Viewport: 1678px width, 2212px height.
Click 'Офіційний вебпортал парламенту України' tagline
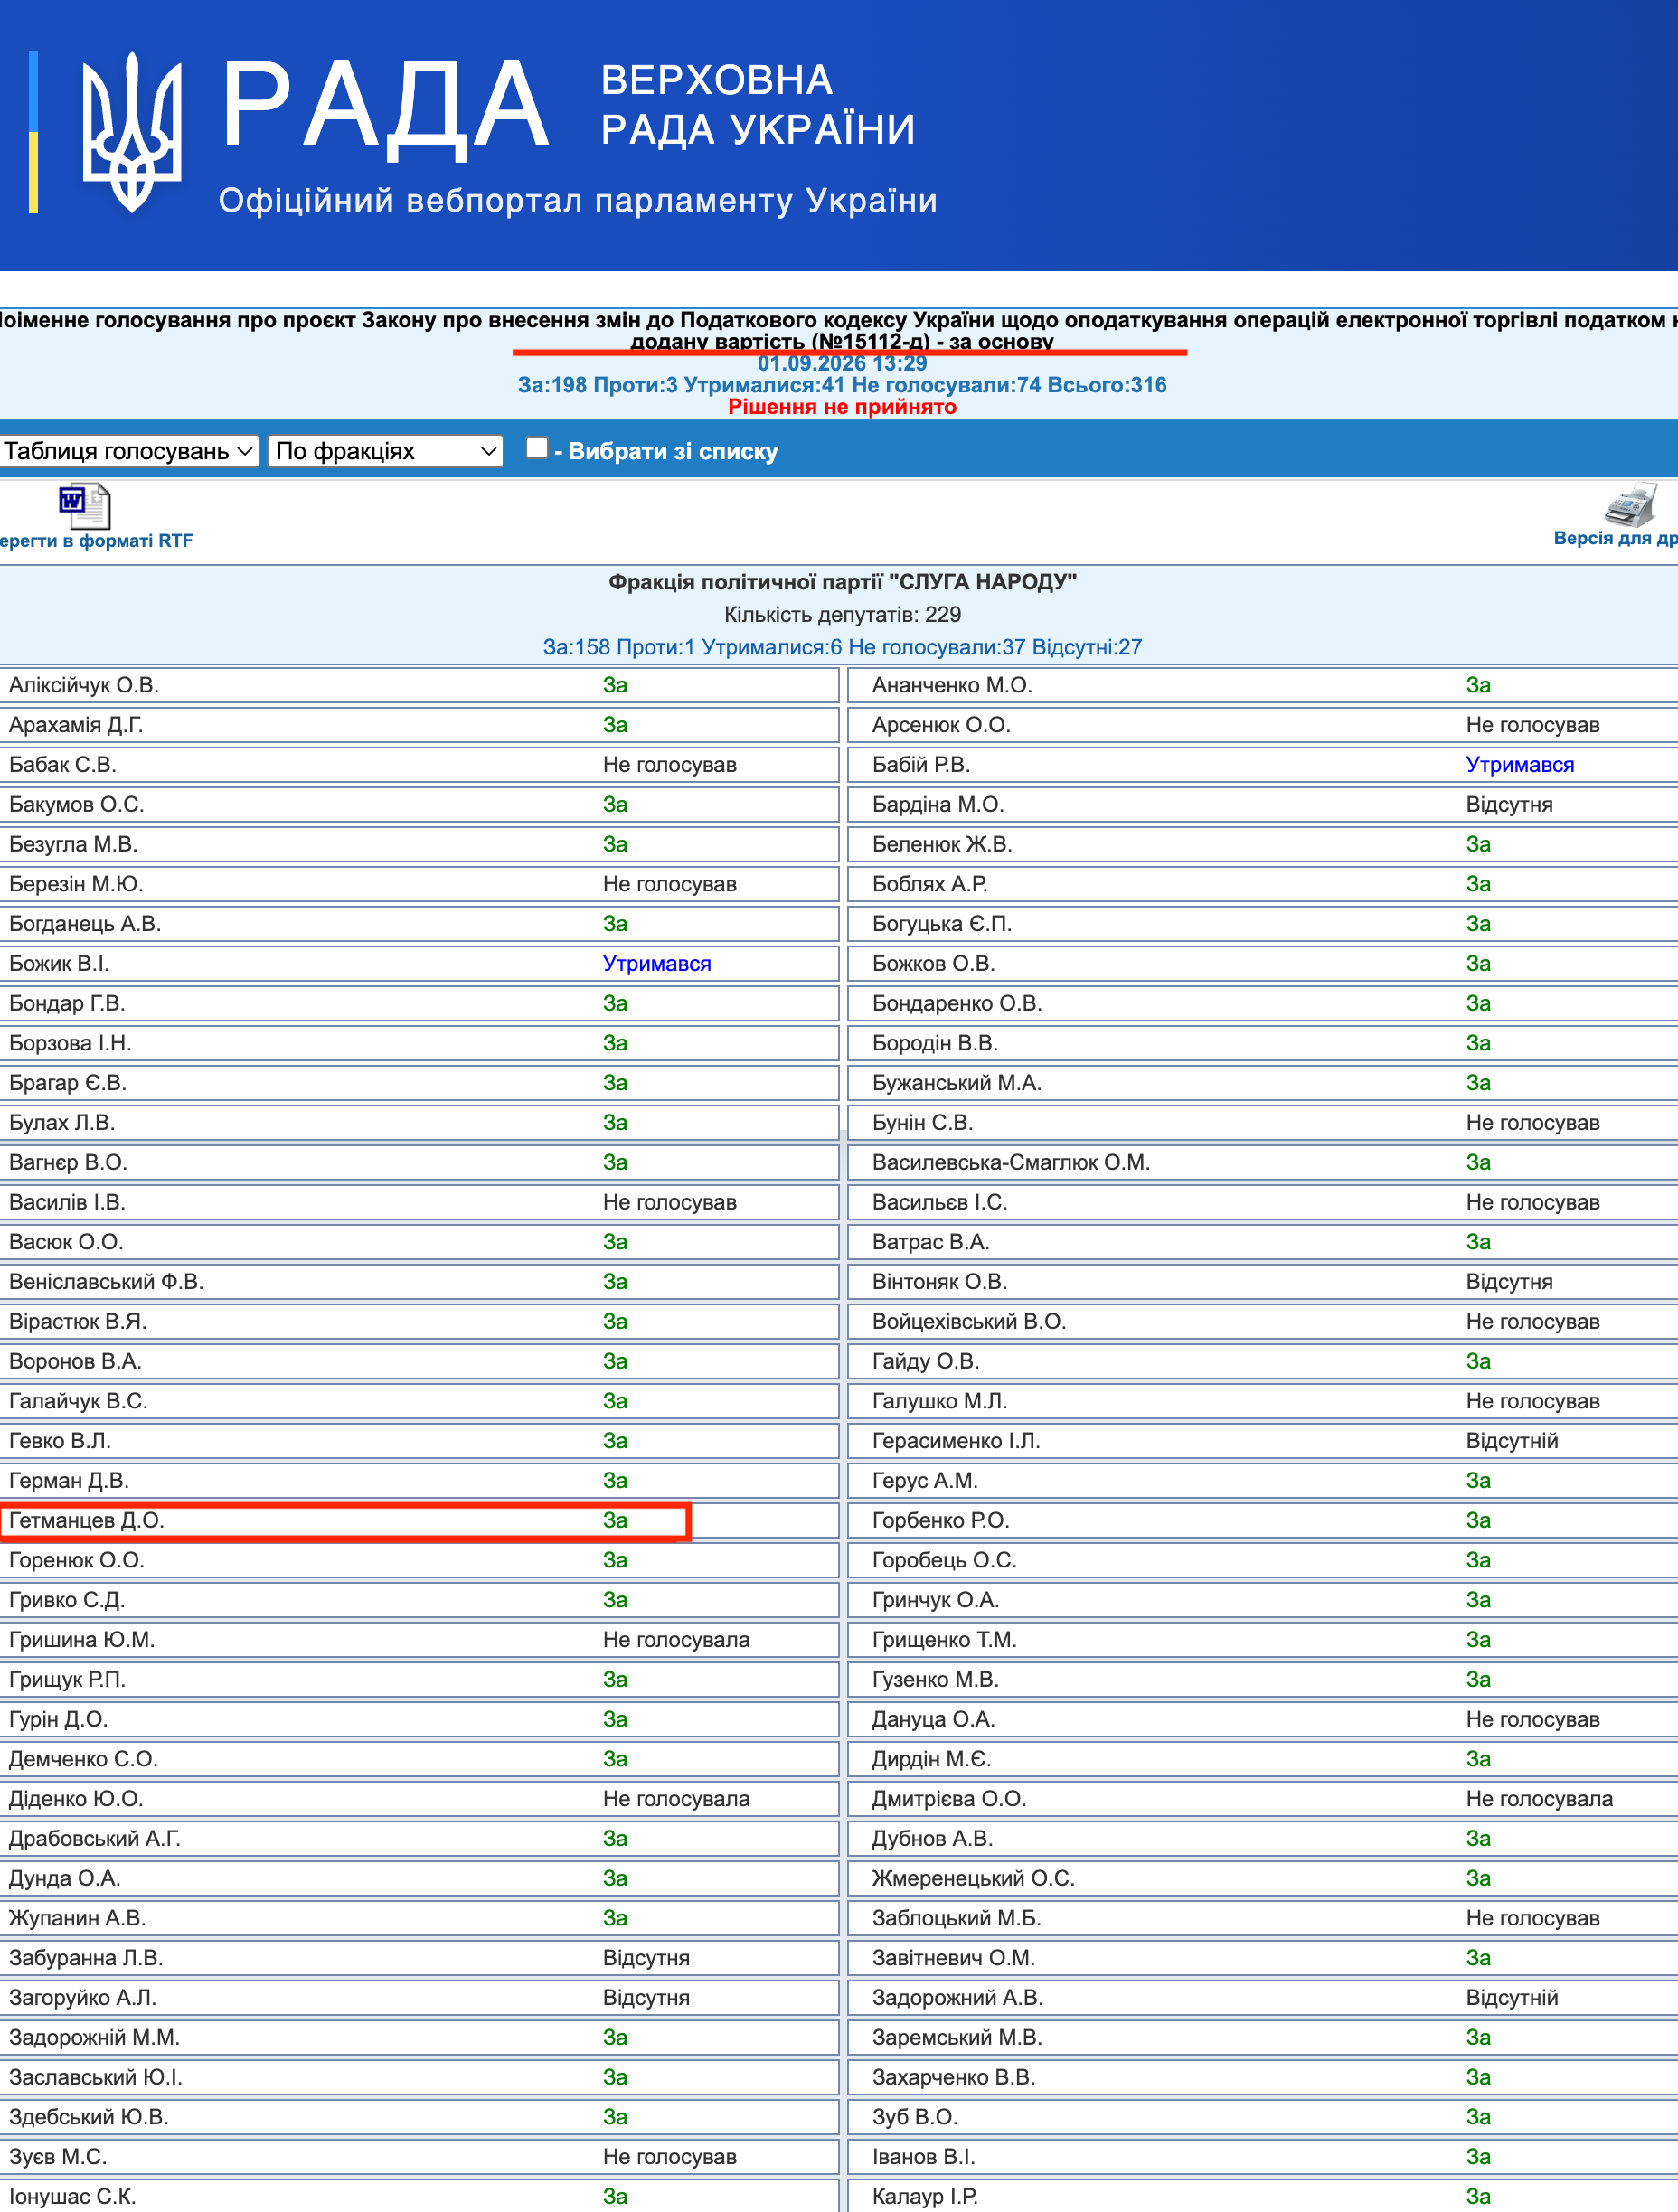pyautogui.click(x=578, y=200)
